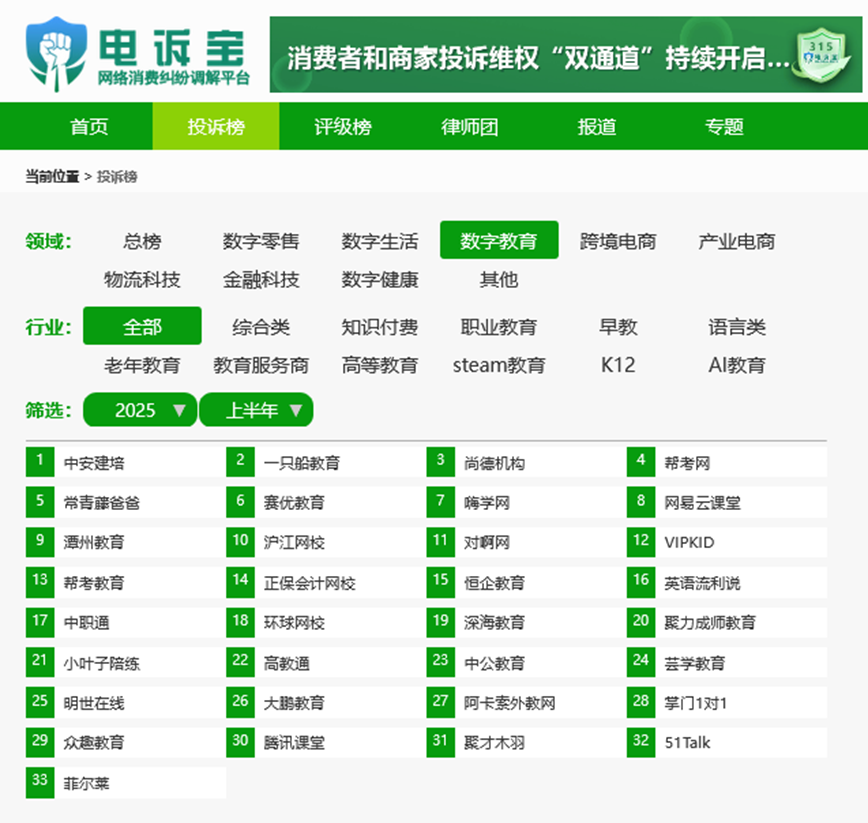This screenshot has height=823, width=868.
Task: Open rank 1 中安建培
Action: tap(126, 462)
